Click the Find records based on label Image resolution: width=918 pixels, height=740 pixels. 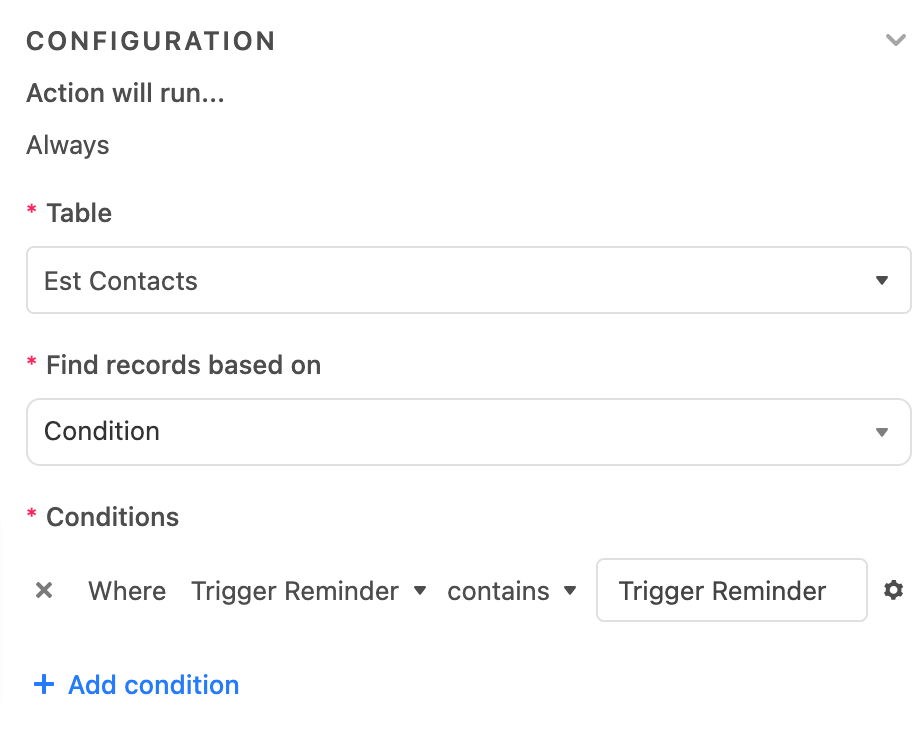point(183,365)
